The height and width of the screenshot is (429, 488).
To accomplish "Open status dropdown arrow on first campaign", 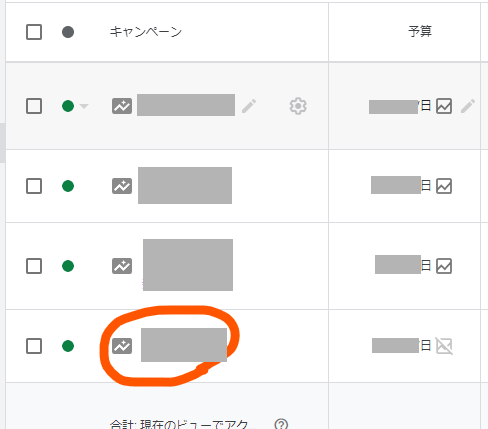I will click(x=84, y=106).
